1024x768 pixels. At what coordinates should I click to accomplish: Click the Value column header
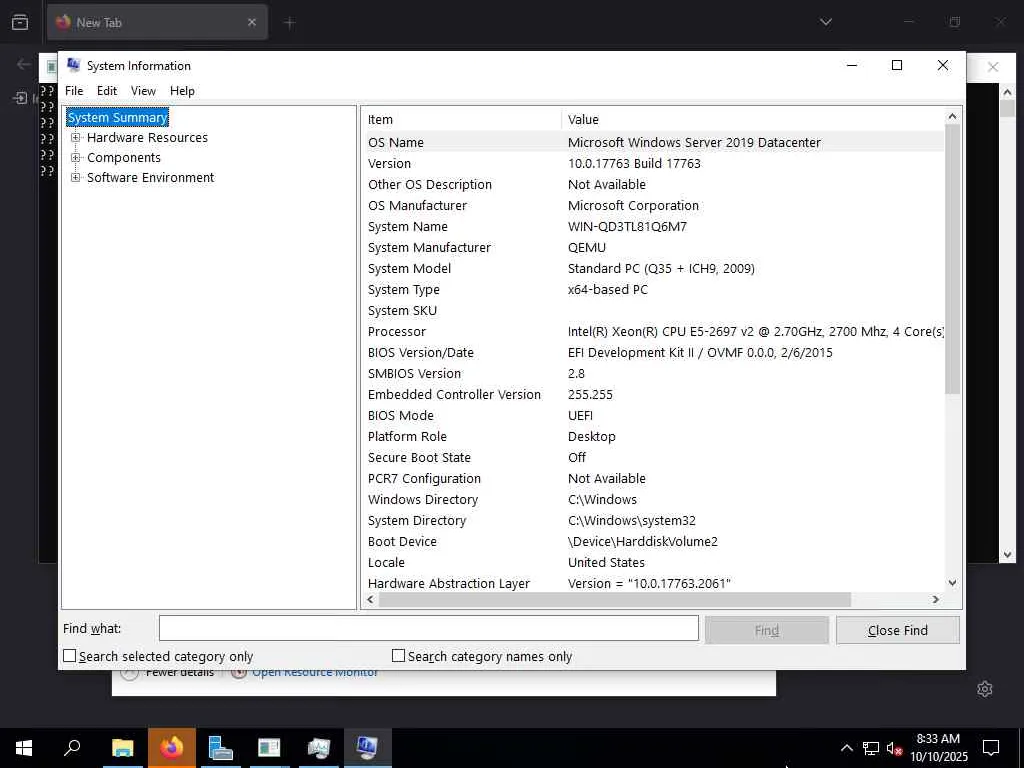pos(752,120)
